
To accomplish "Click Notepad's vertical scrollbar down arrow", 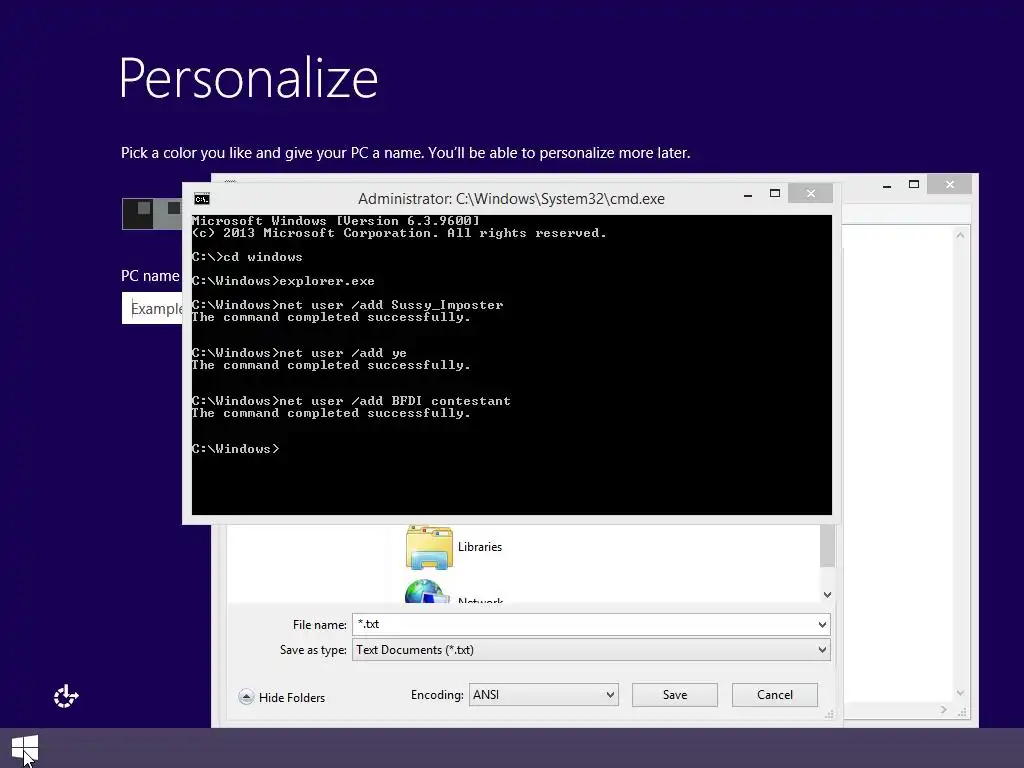I will tap(960, 693).
